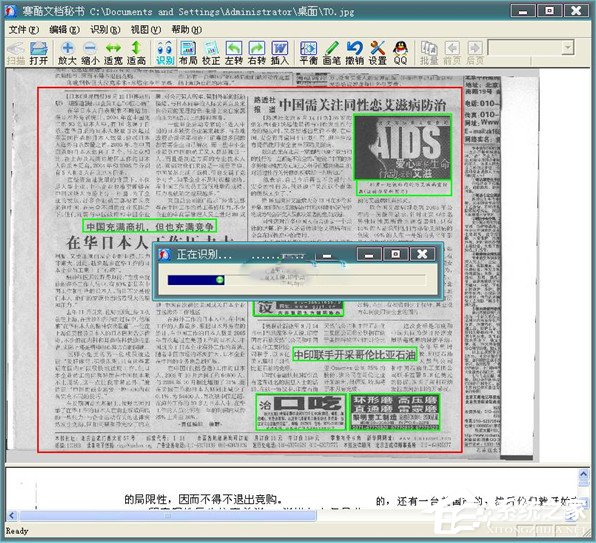Image resolution: width=596 pixels, height=543 pixels.
Task: Maximize the main 寒酷文档秘书 window
Action: (x=549, y=11)
